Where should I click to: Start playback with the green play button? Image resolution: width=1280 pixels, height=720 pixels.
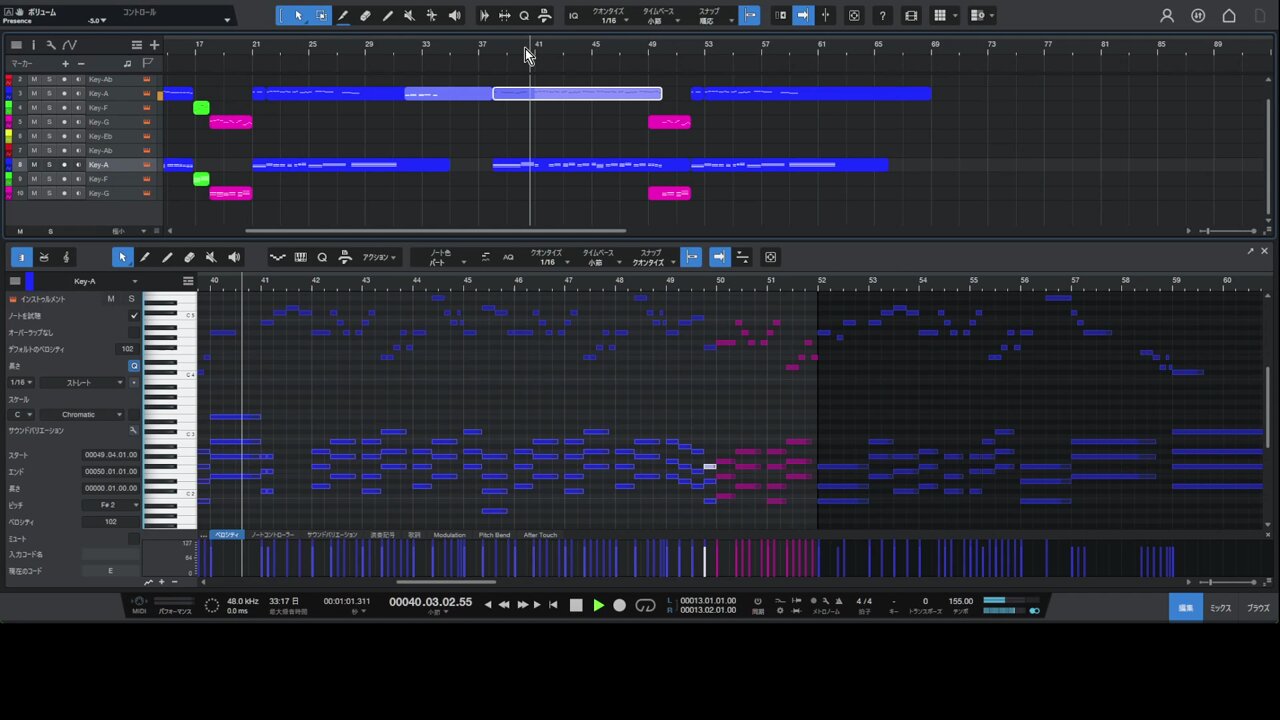598,605
